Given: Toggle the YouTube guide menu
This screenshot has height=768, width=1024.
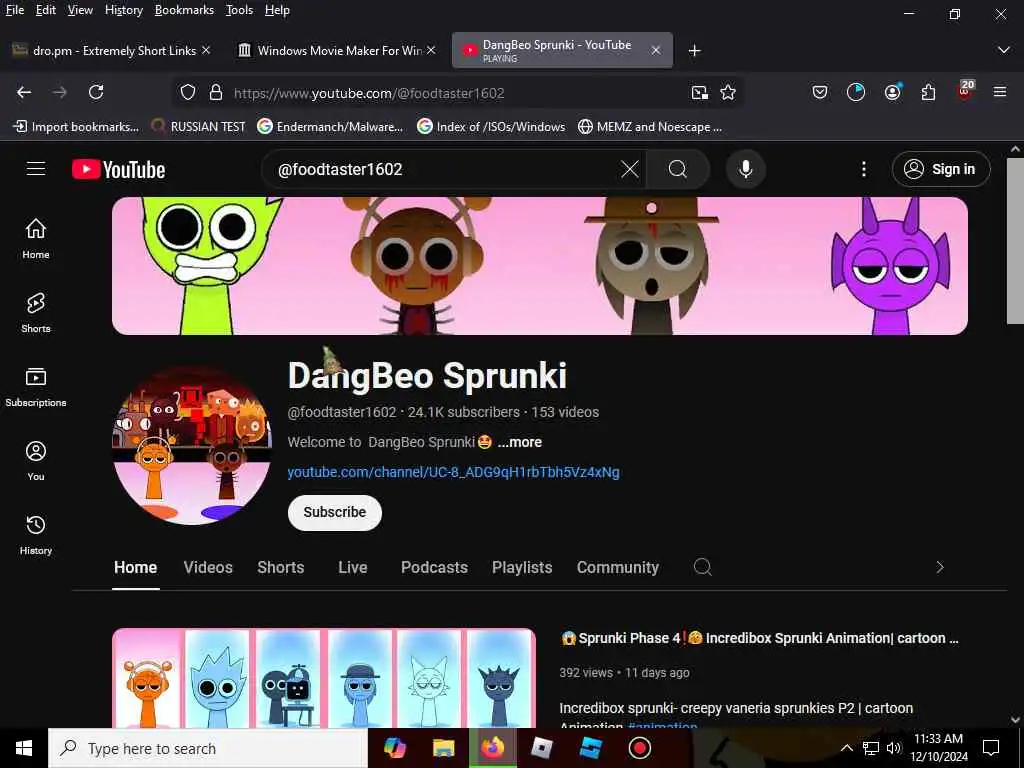Looking at the screenshot, I should (36, 169).
